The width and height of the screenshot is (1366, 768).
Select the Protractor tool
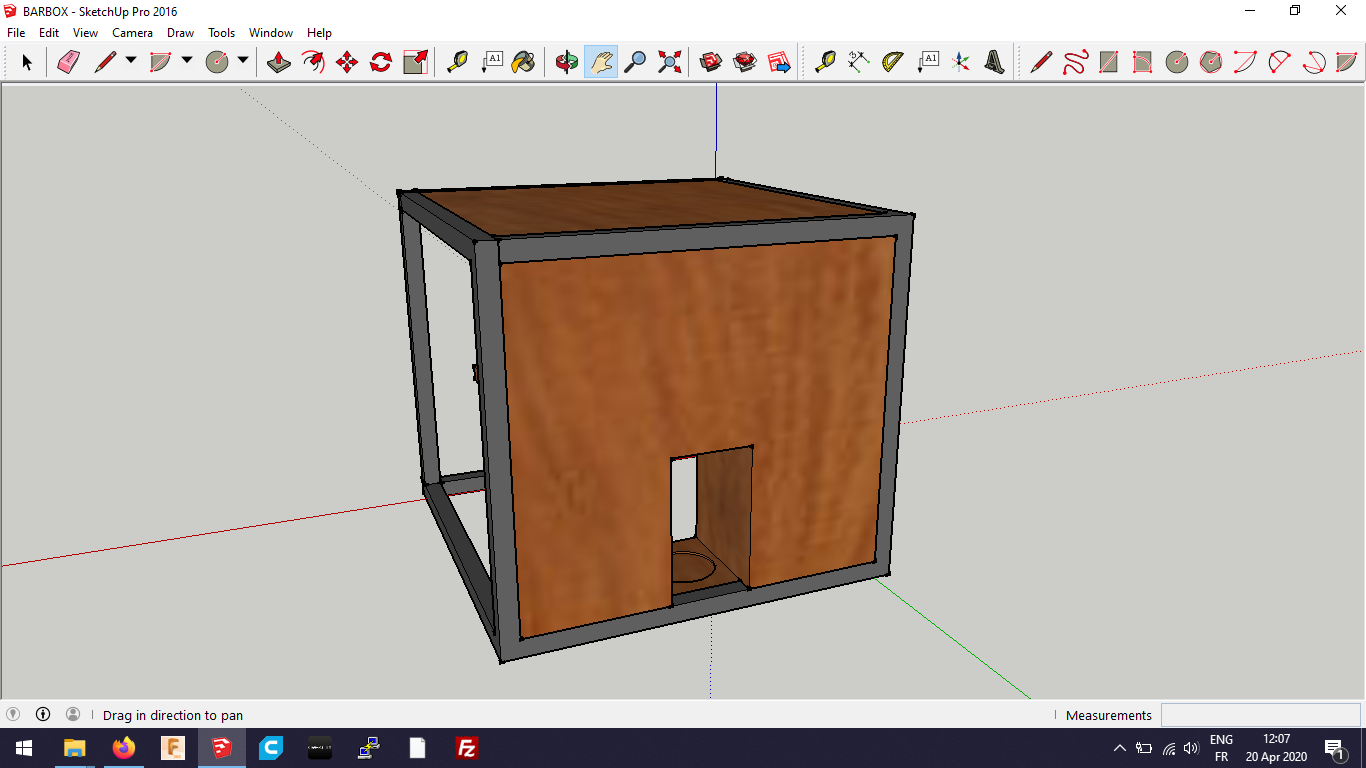(893, 62)
